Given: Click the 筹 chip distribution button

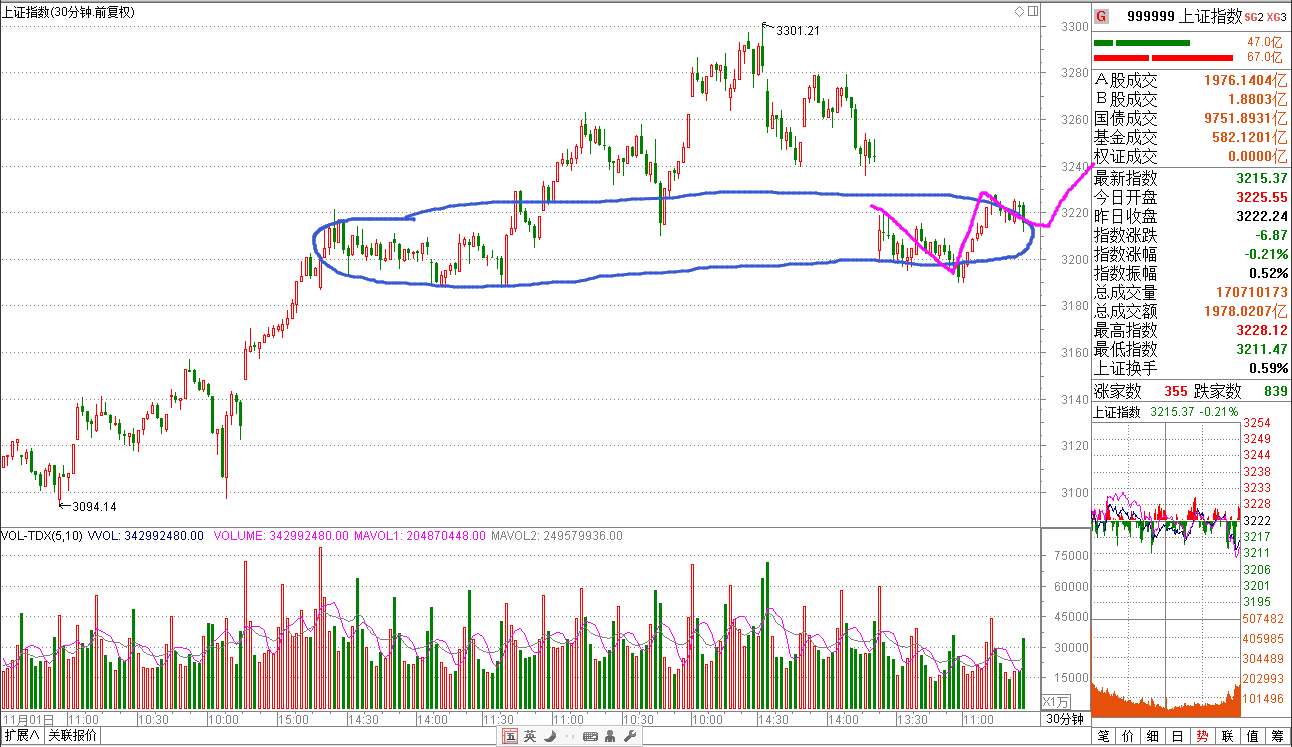Looking at the screenshot, I should point(1277,736).
